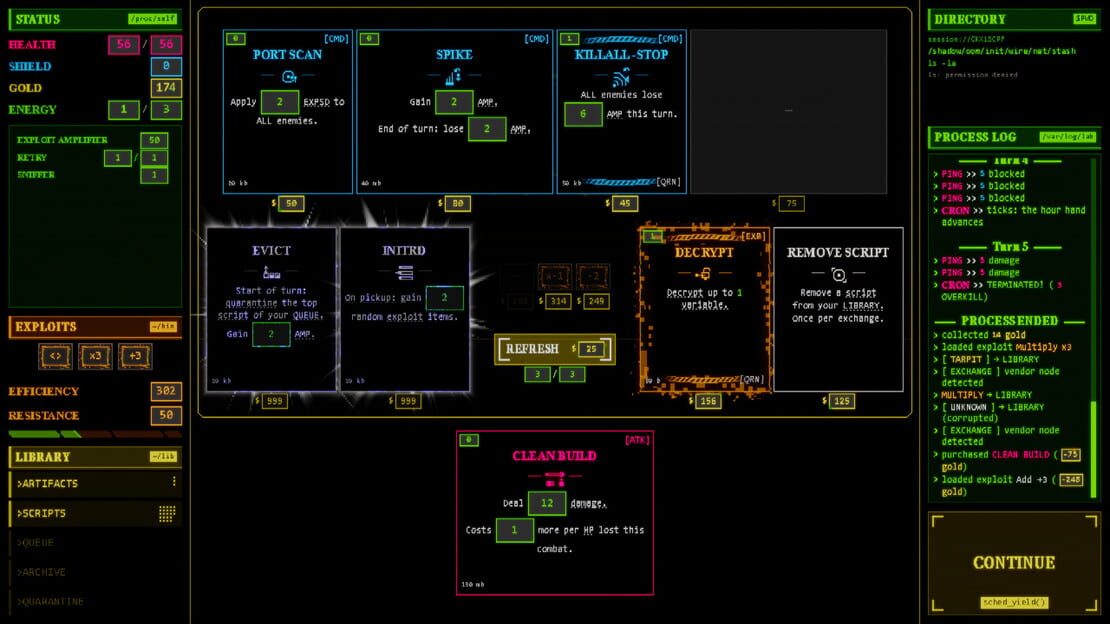Select the Evict card in the shop
The width and height of the screenshot is (1110, 624).
271,309
